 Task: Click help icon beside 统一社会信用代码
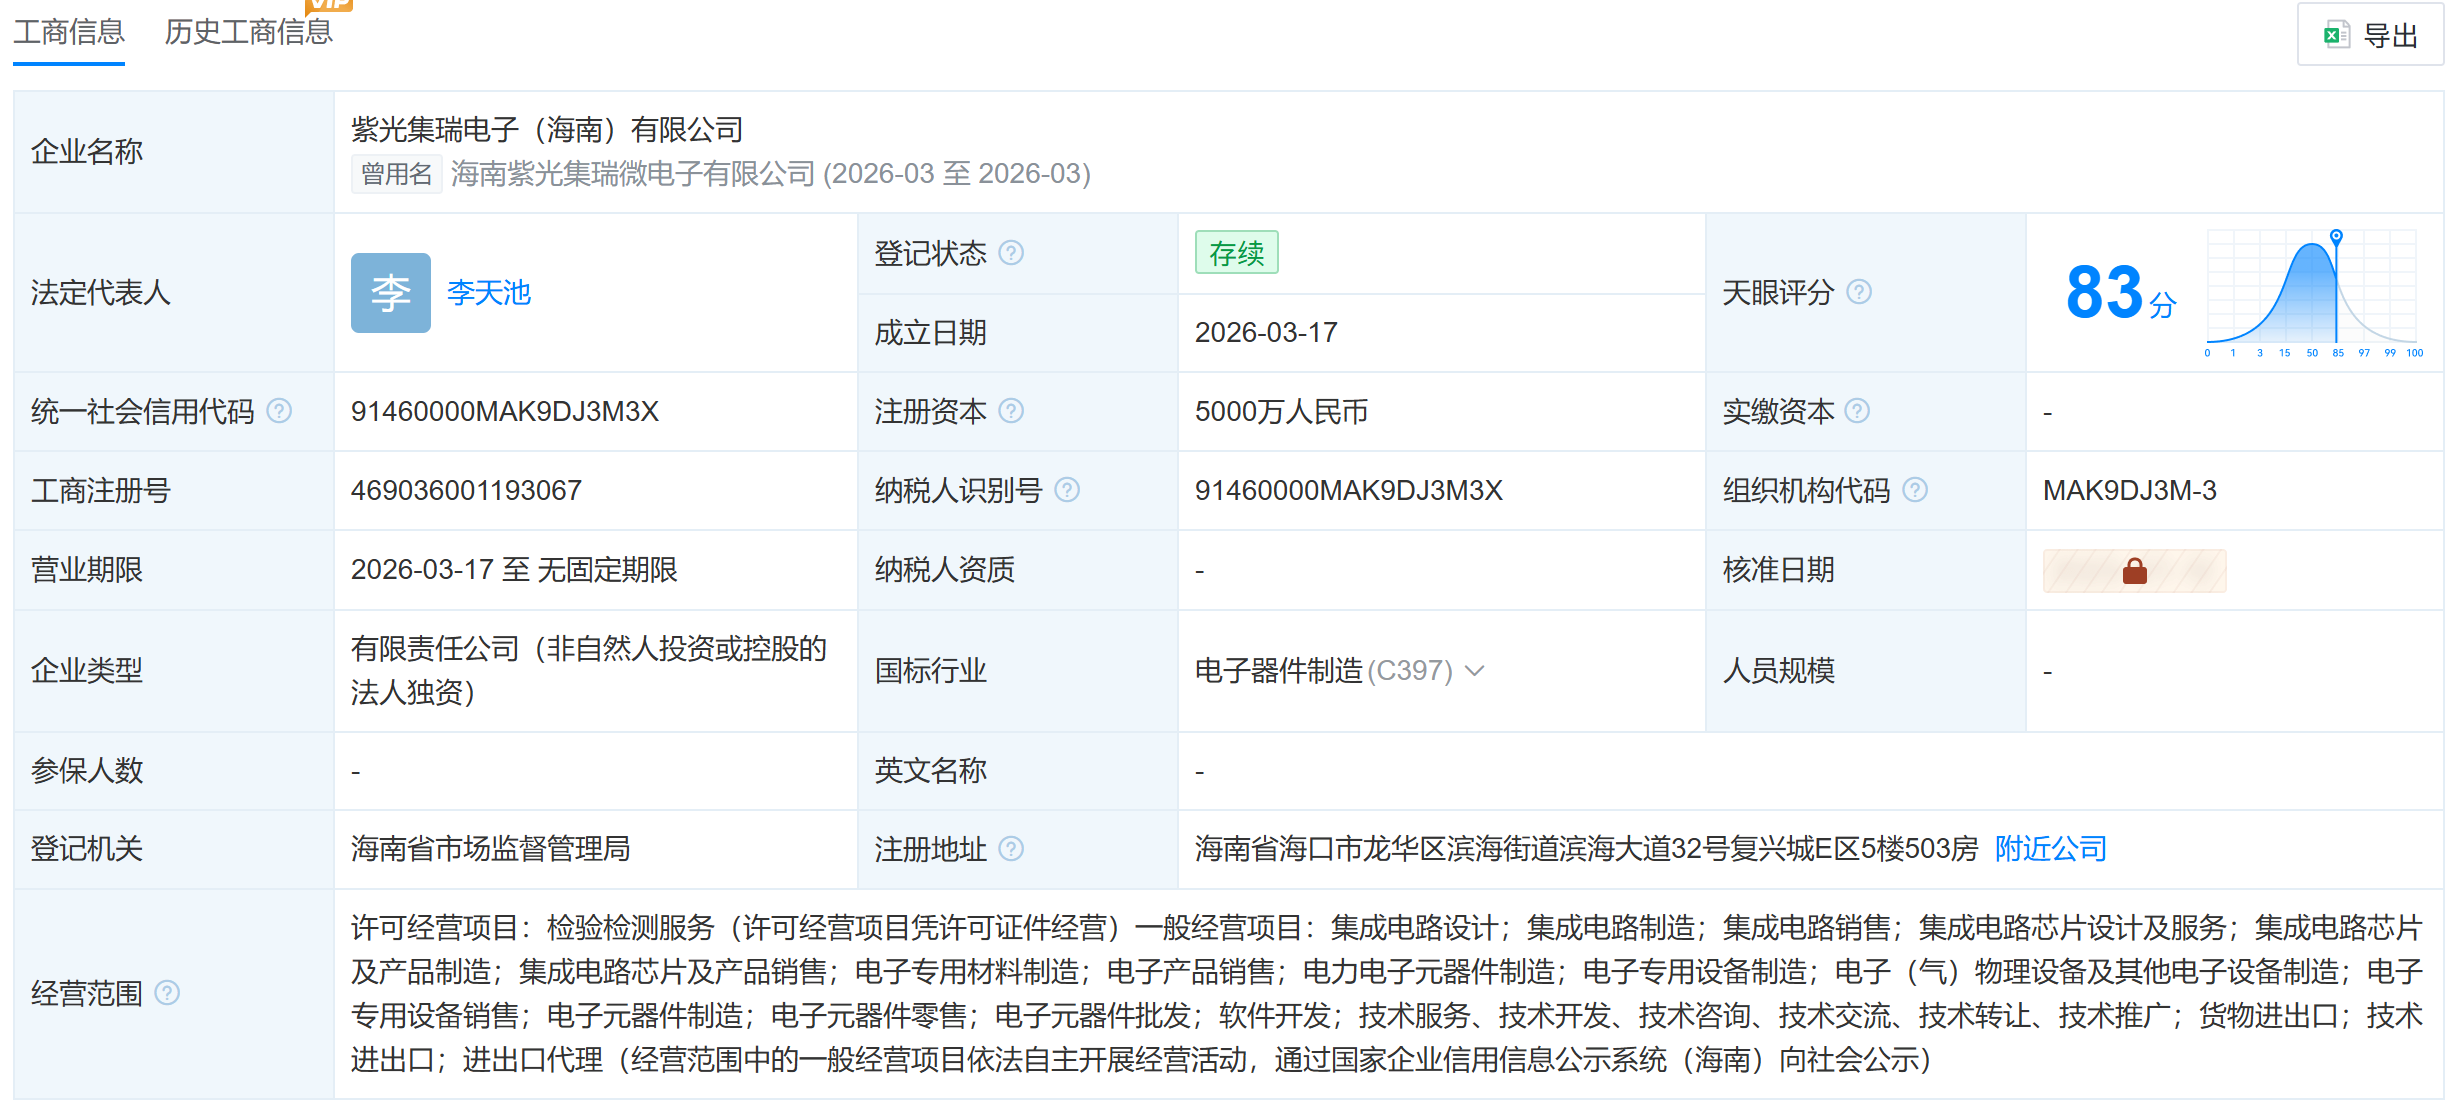tap(279, 411)
